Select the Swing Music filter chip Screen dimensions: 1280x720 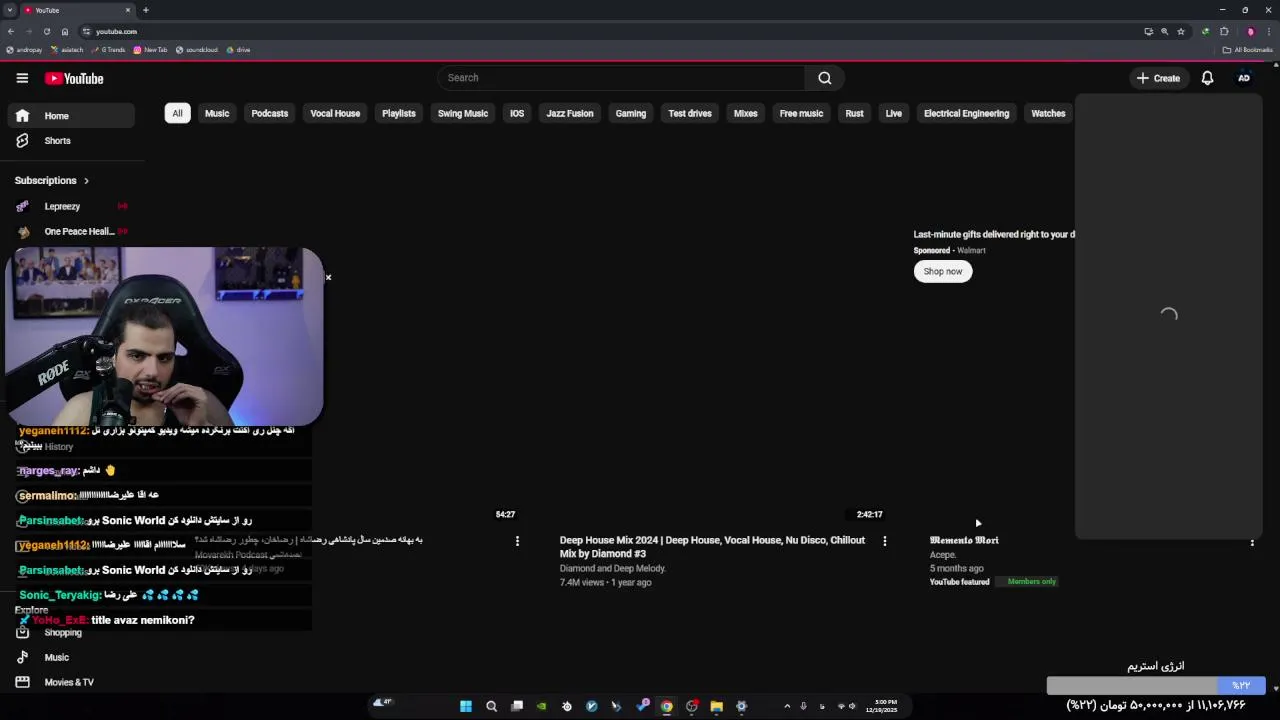463,114
